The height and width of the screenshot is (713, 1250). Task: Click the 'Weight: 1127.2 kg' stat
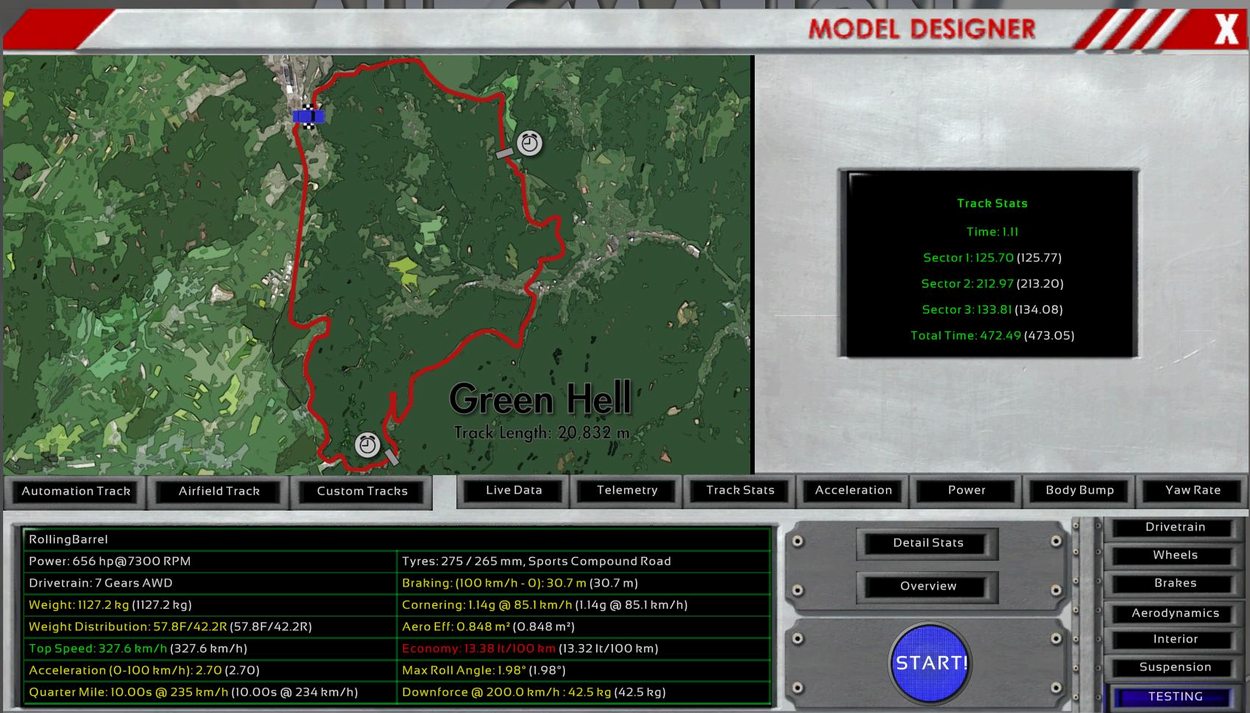78,605
